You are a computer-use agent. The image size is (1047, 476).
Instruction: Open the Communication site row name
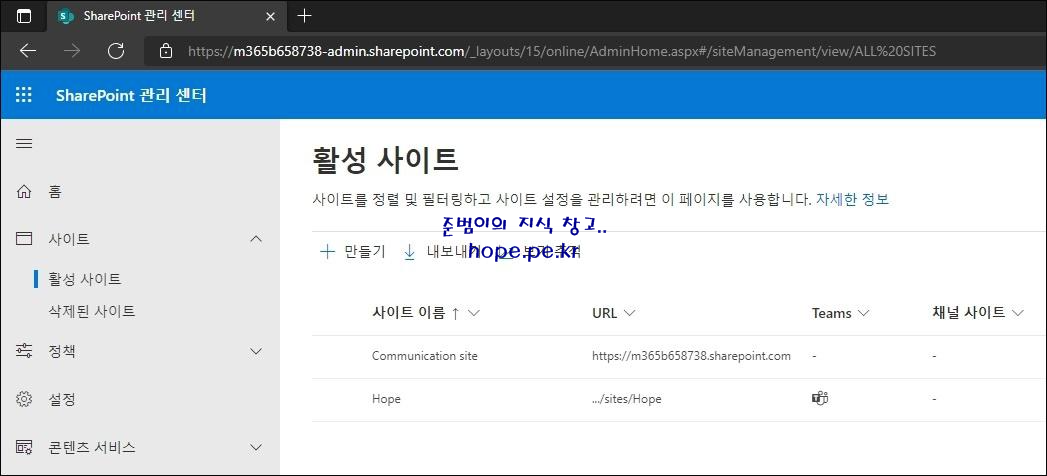(425, 356)
